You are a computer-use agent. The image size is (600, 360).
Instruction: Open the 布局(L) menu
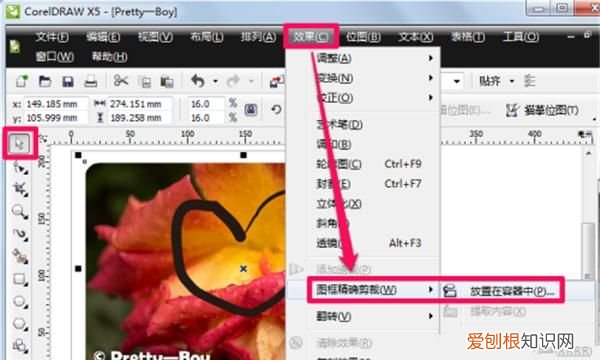click(x=207, y=37)
